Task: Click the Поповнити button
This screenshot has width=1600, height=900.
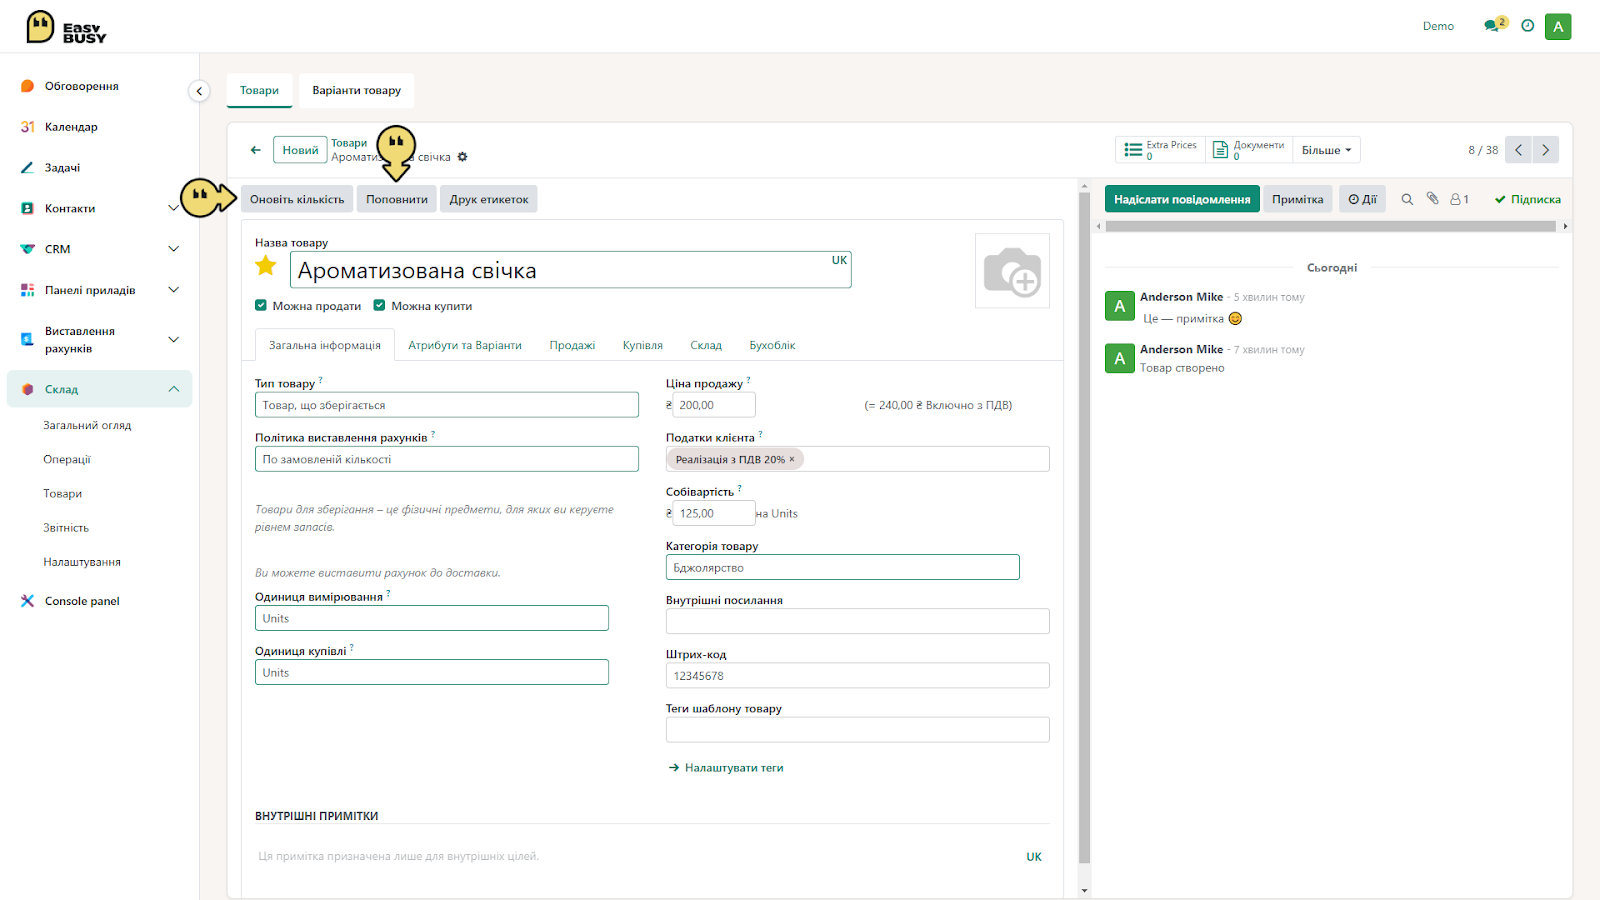Action: click(x=397, y=199)
